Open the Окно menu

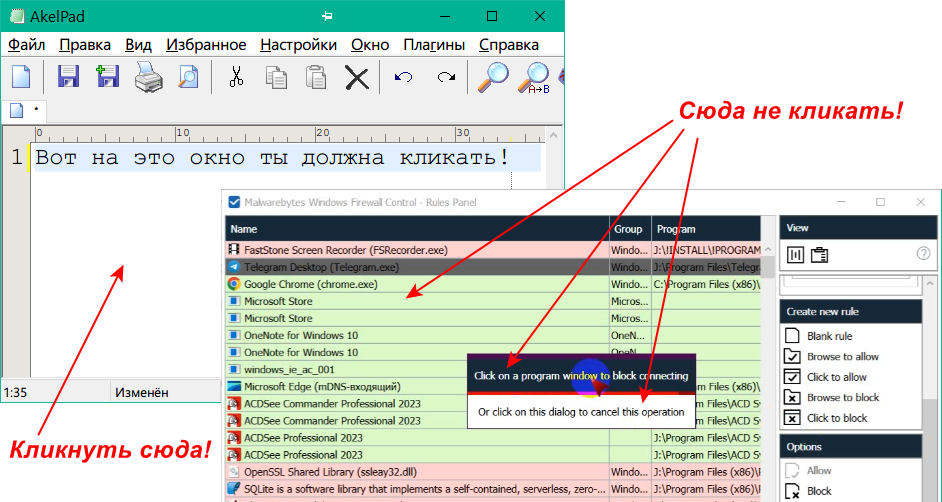click(x=370, y=45)
